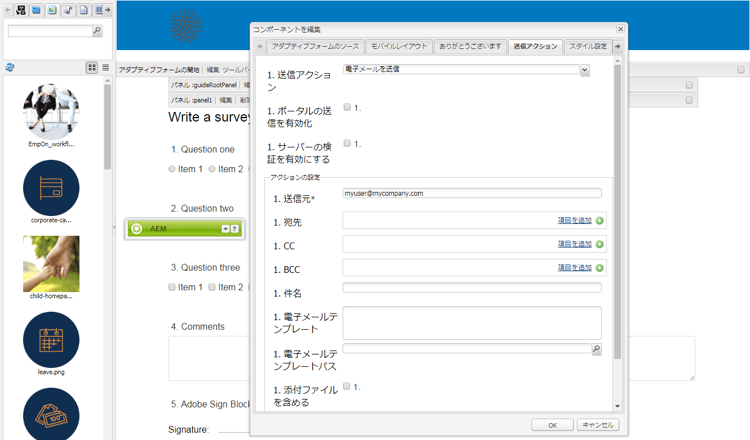Viewport: 750px width, 440px height.
Task: Select Item 1 radio under Question one
Action: pyautogui.click(x=172, y=169)
